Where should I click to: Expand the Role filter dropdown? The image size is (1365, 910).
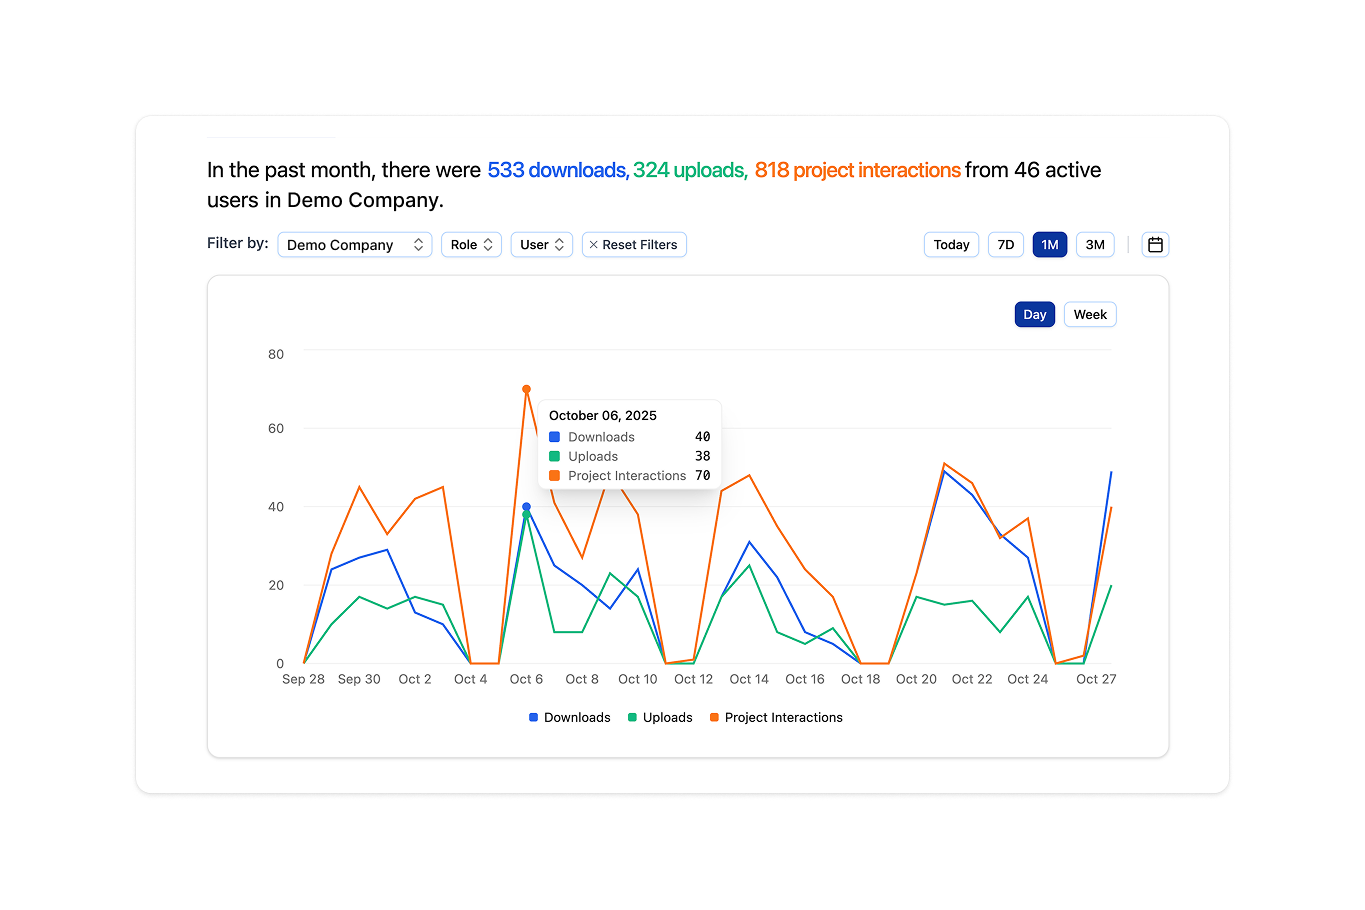[470, 244]
